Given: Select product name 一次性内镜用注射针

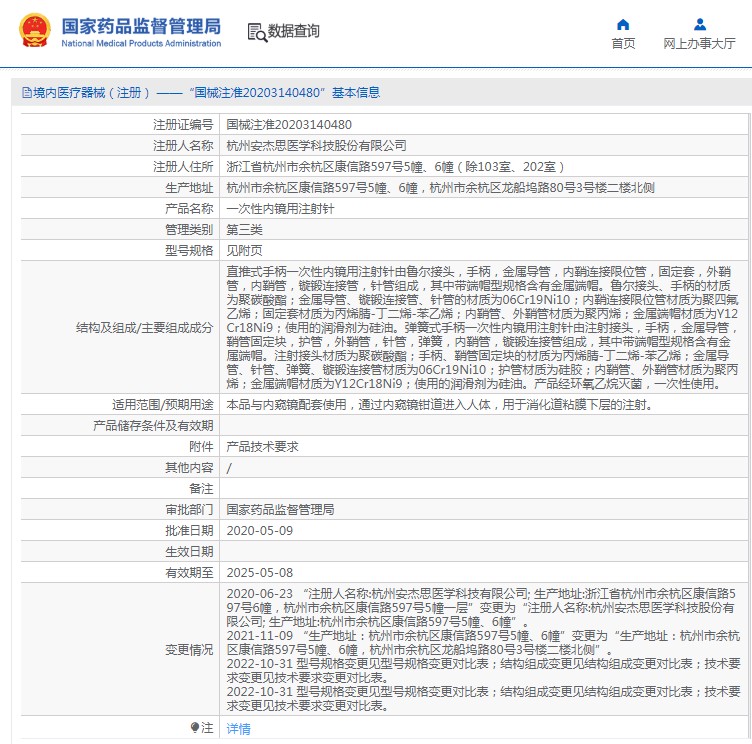Looking at the screenshot, I should (x=280, y=209).
